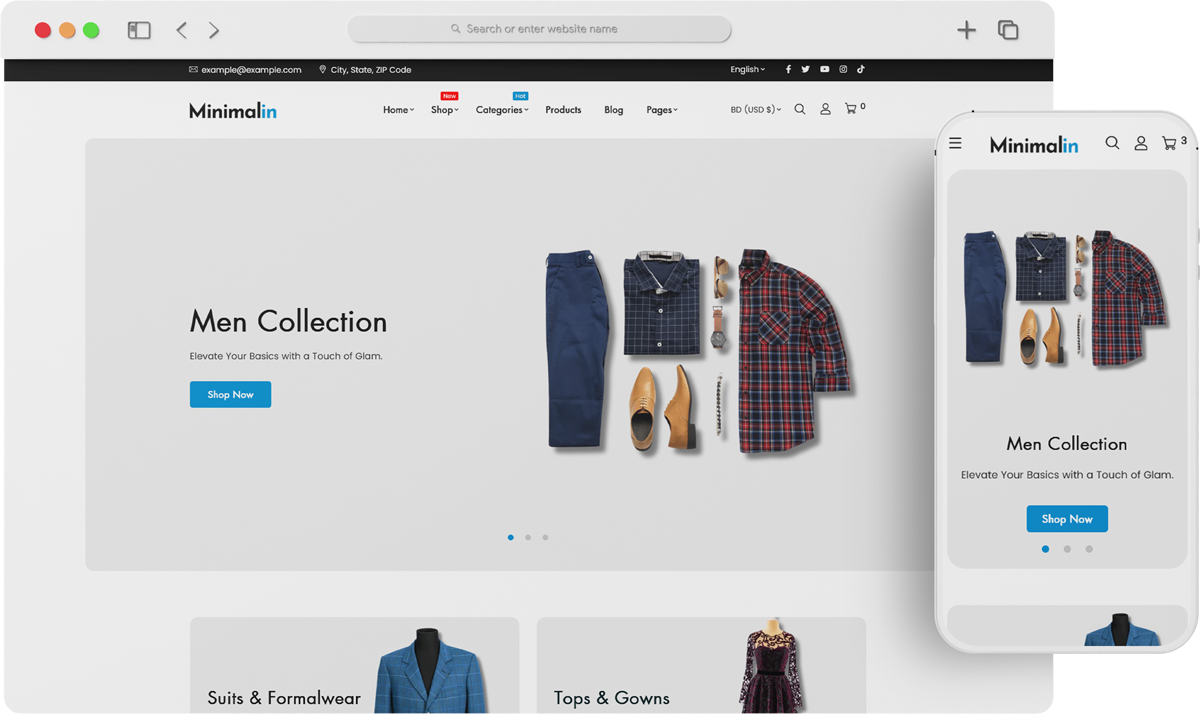Expand the Home menu dropdown
Viewport: 1200px width, 714px height.
398,110
